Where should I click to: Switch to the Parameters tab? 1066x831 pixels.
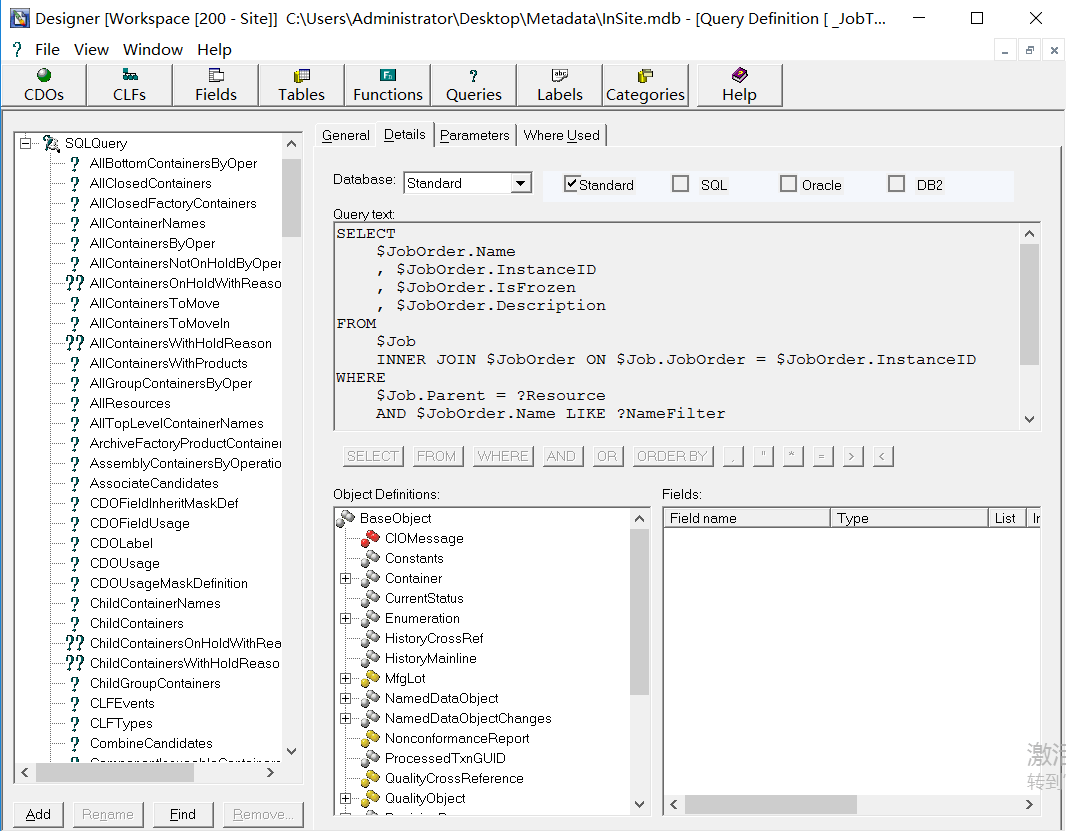(474, 135)
